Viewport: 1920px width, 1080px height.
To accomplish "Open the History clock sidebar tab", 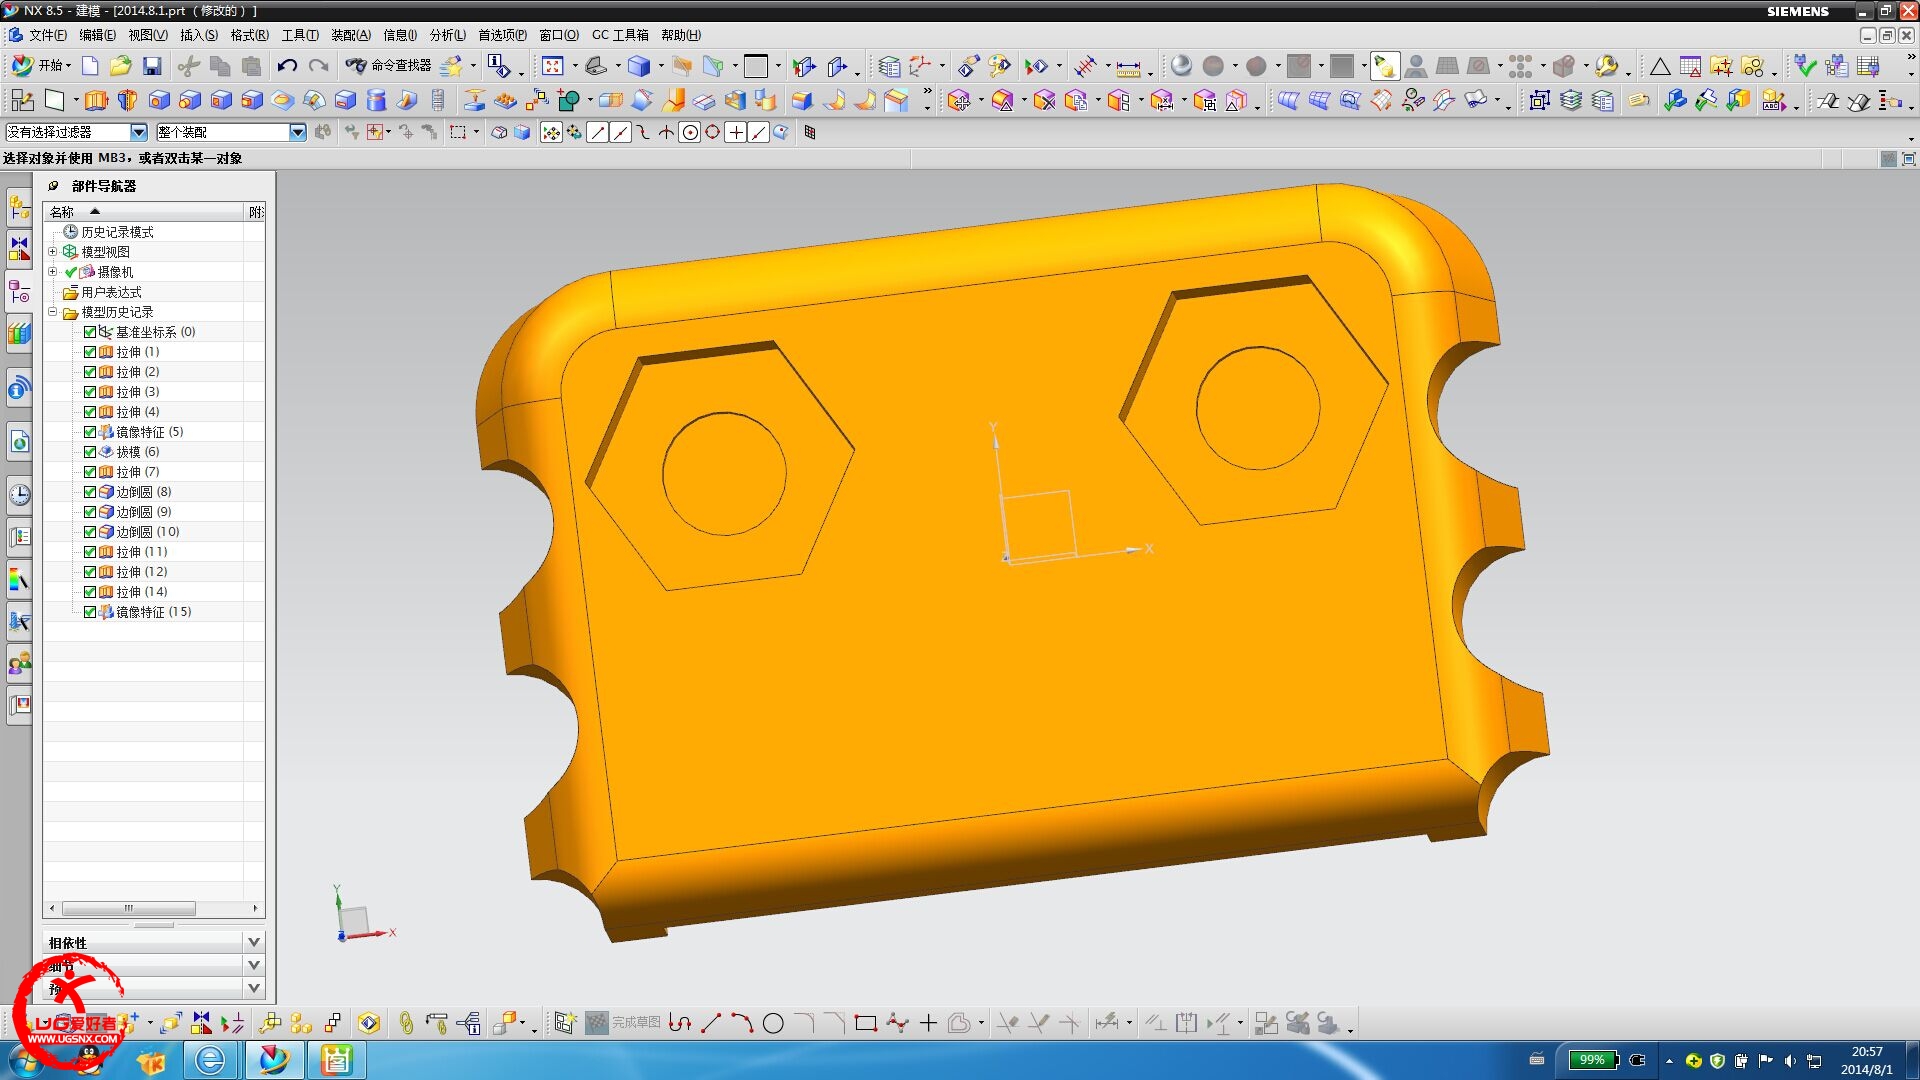I will (x=19, y=494).
